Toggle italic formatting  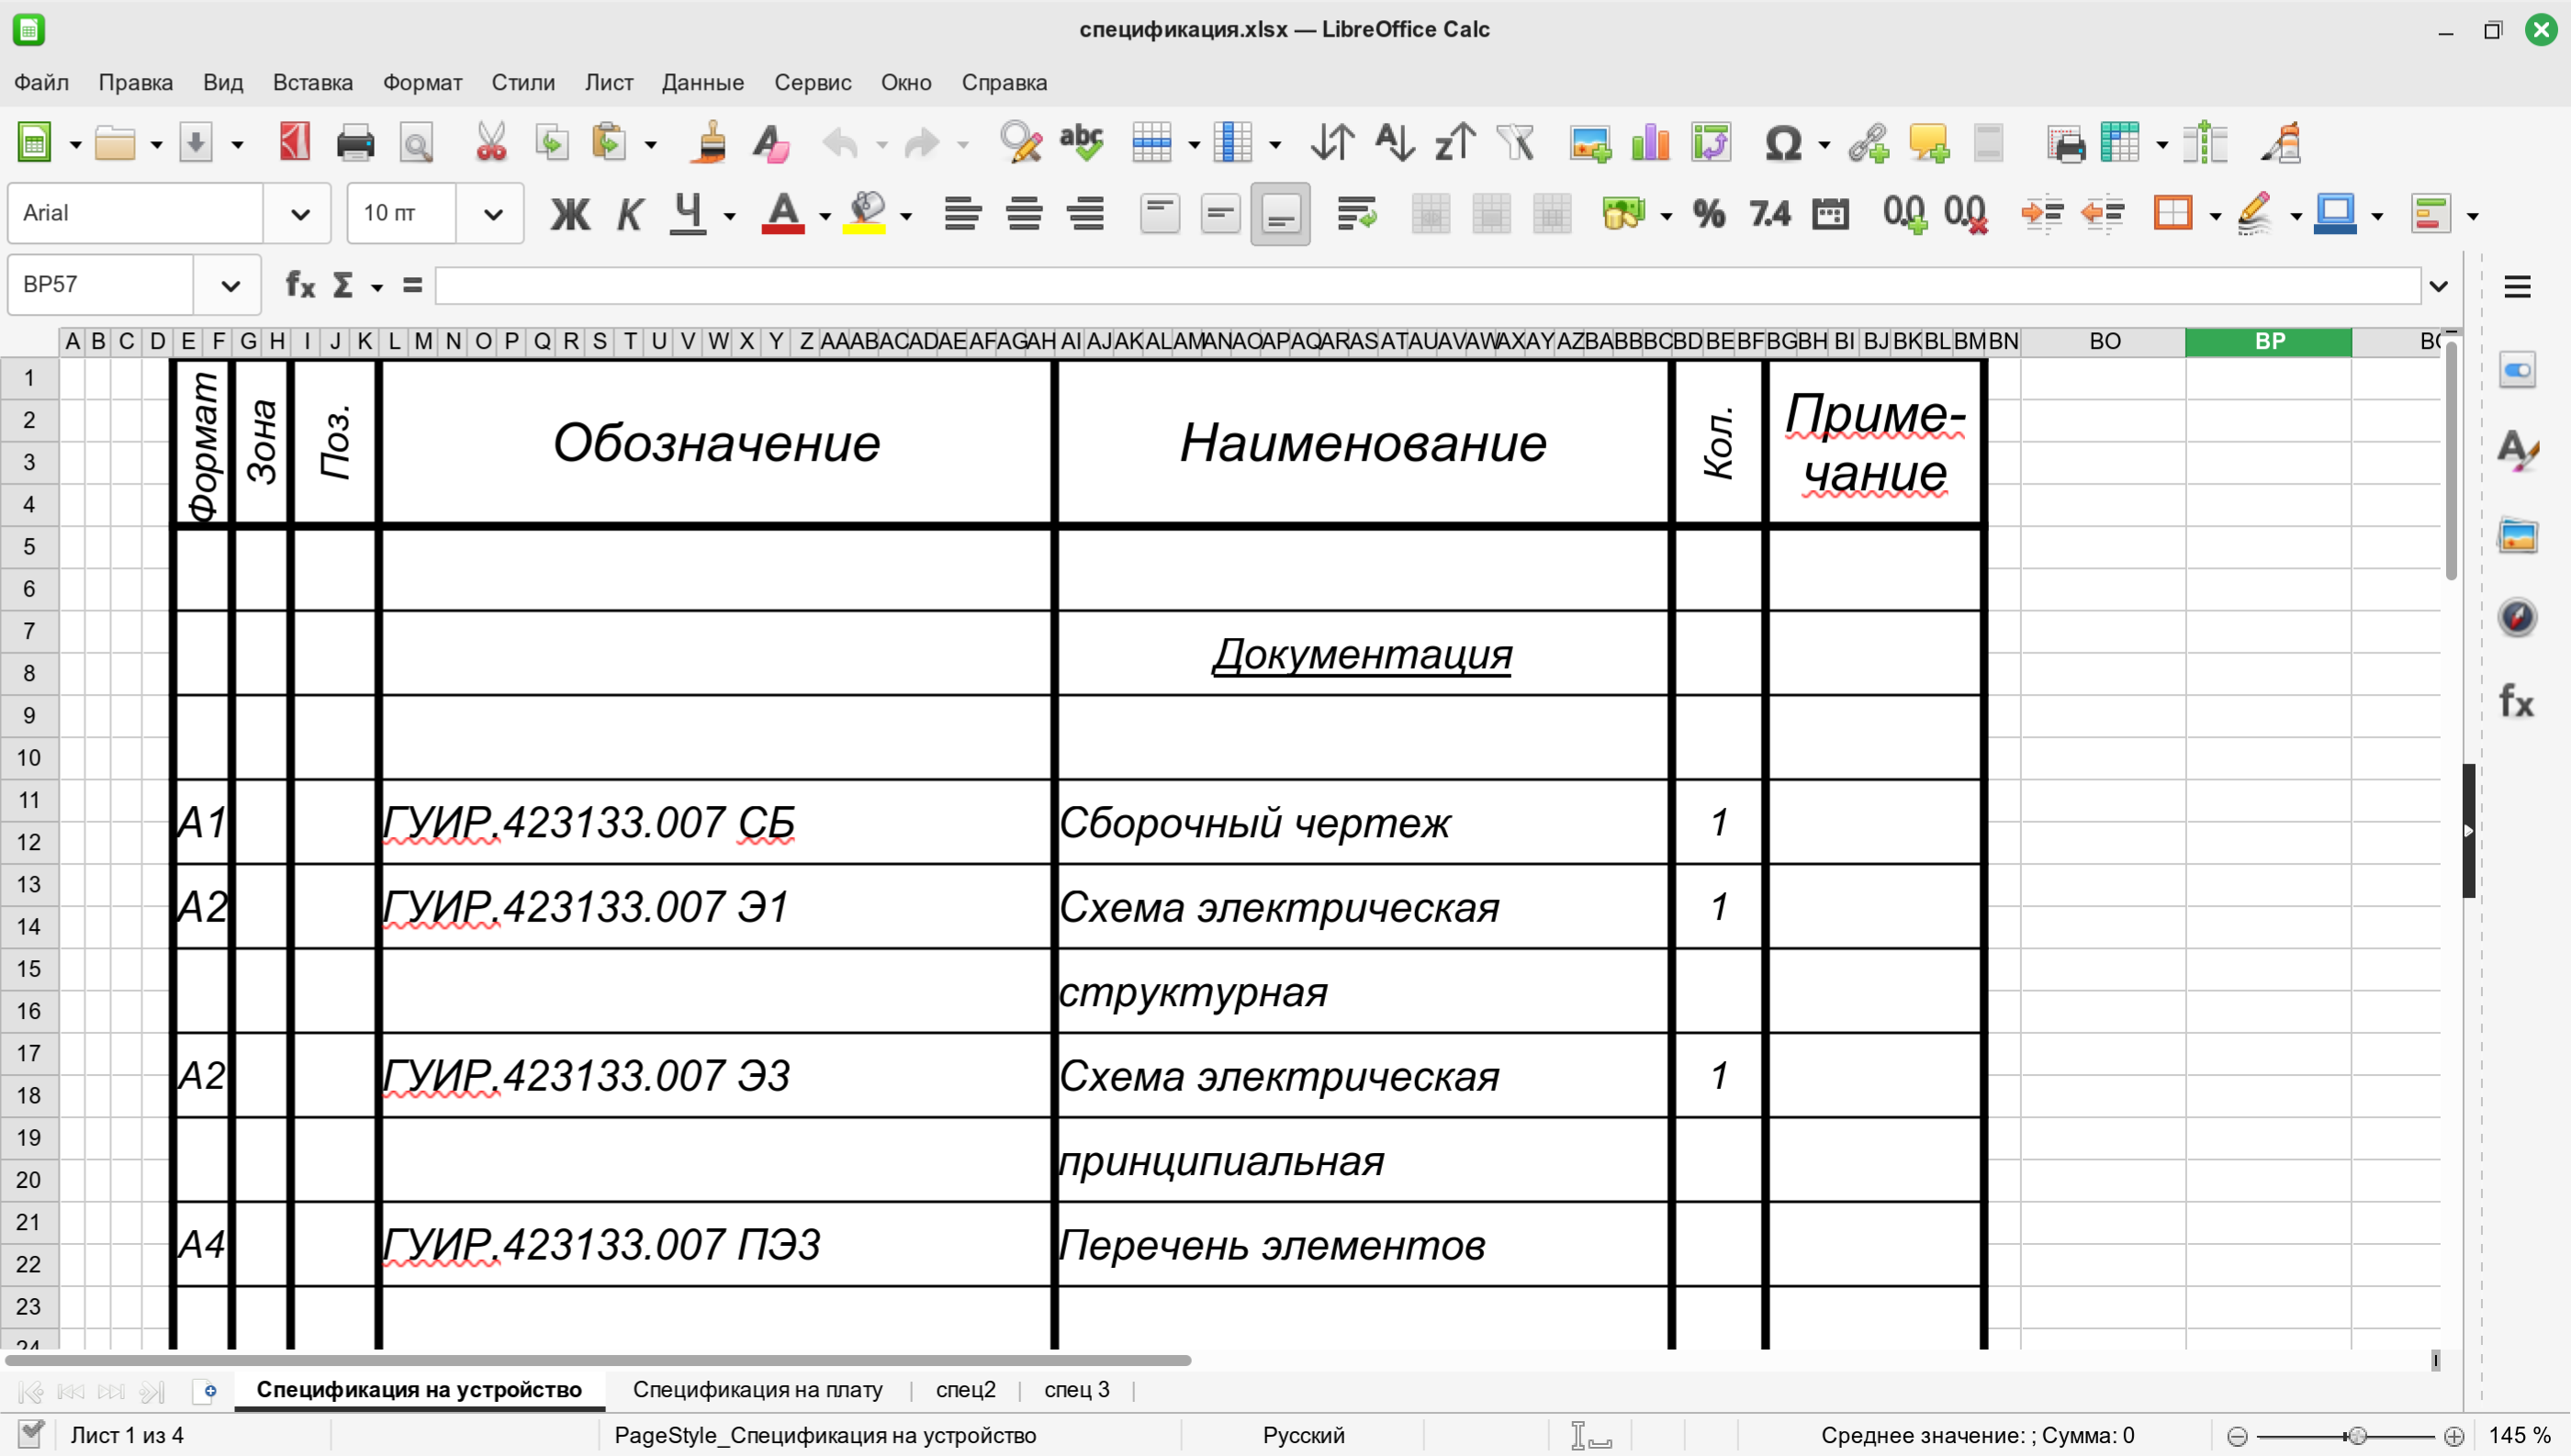(x=629, y=214)
